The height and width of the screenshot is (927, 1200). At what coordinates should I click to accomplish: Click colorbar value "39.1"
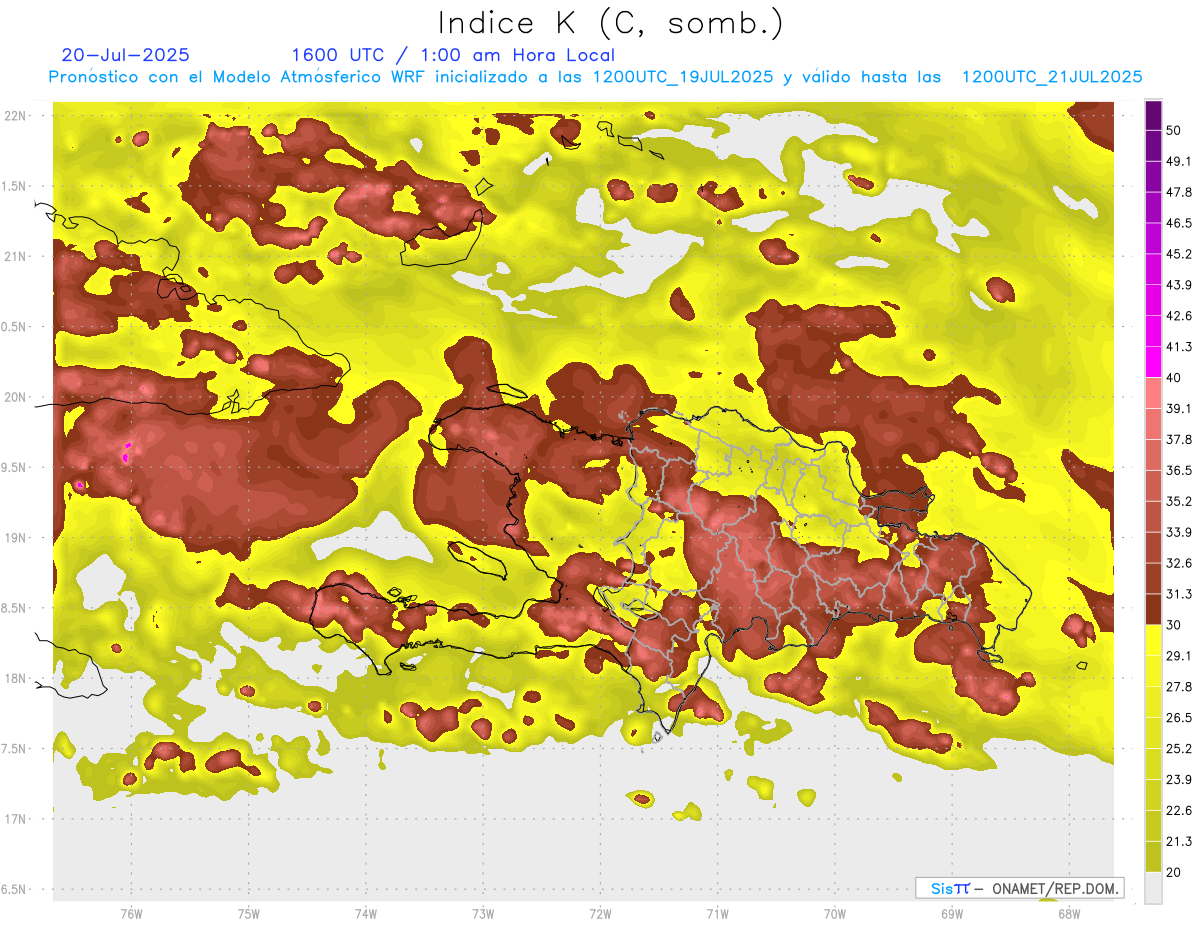coord(1179,409)
